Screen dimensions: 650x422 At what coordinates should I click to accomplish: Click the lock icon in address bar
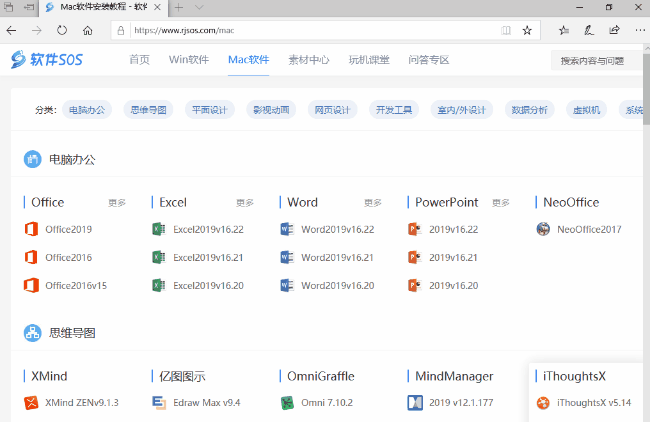[x=121, y=30]
